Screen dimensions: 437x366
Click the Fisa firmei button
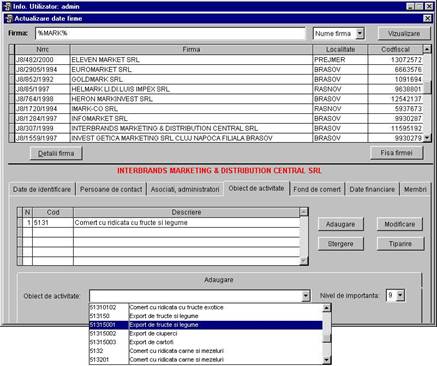397,153
